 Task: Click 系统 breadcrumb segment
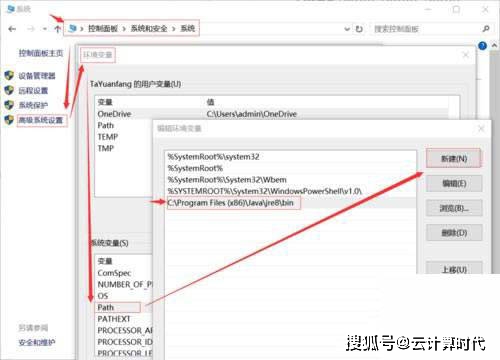tap(188, 29)
